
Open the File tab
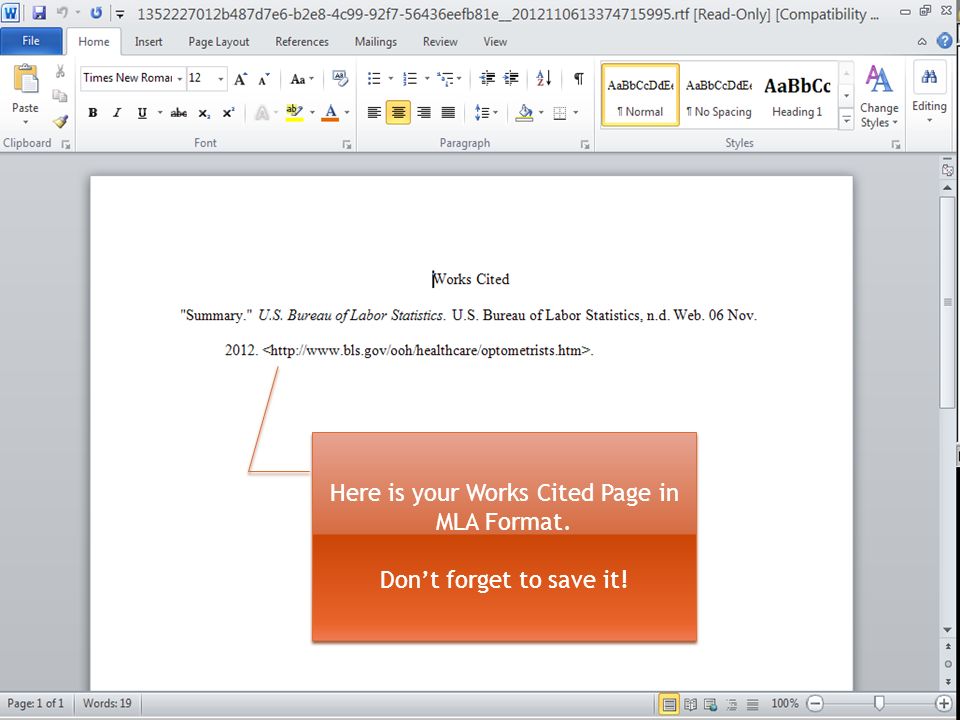(x=31, y=41)
